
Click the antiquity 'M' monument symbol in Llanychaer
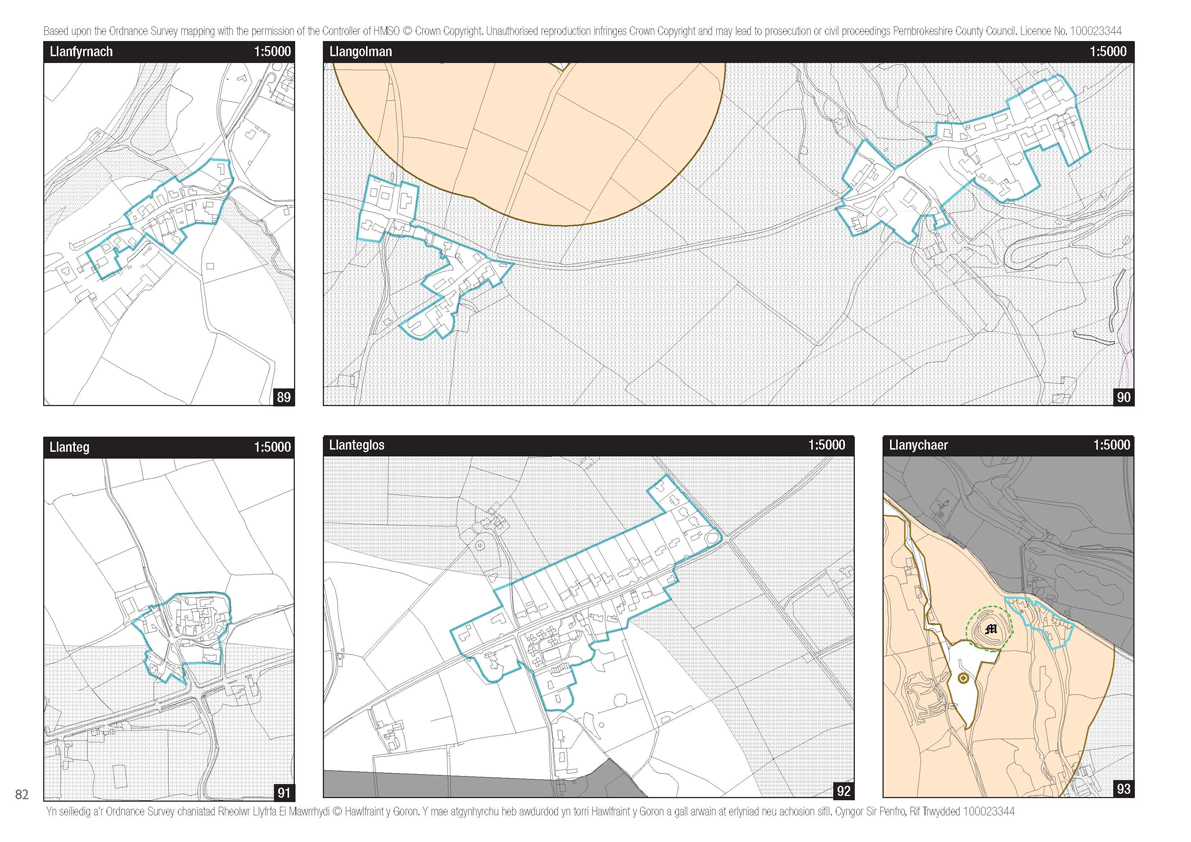pyautogui.click(x=989, y=629)
